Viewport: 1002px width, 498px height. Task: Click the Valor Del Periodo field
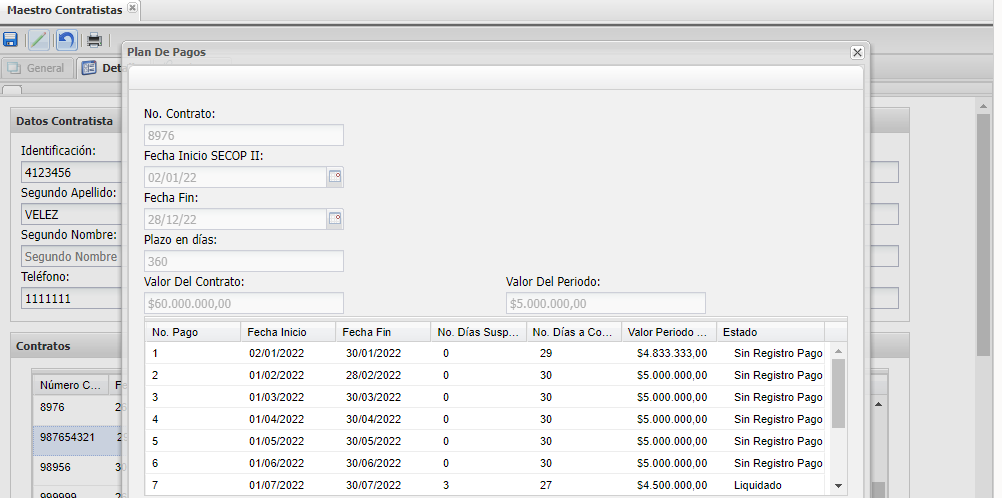[x=605, y=303]
